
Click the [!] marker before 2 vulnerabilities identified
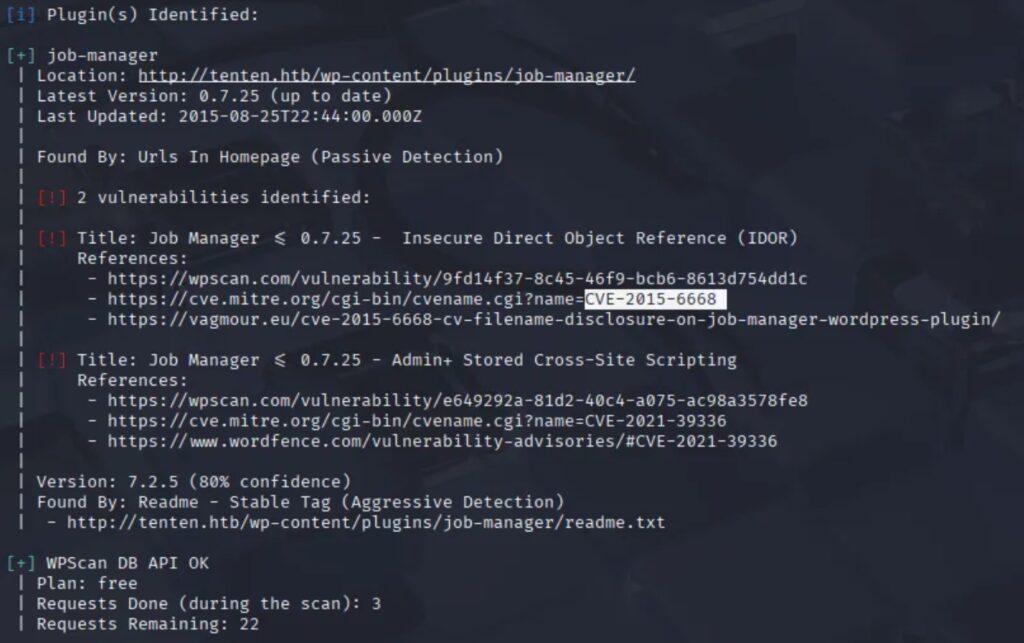52,197
